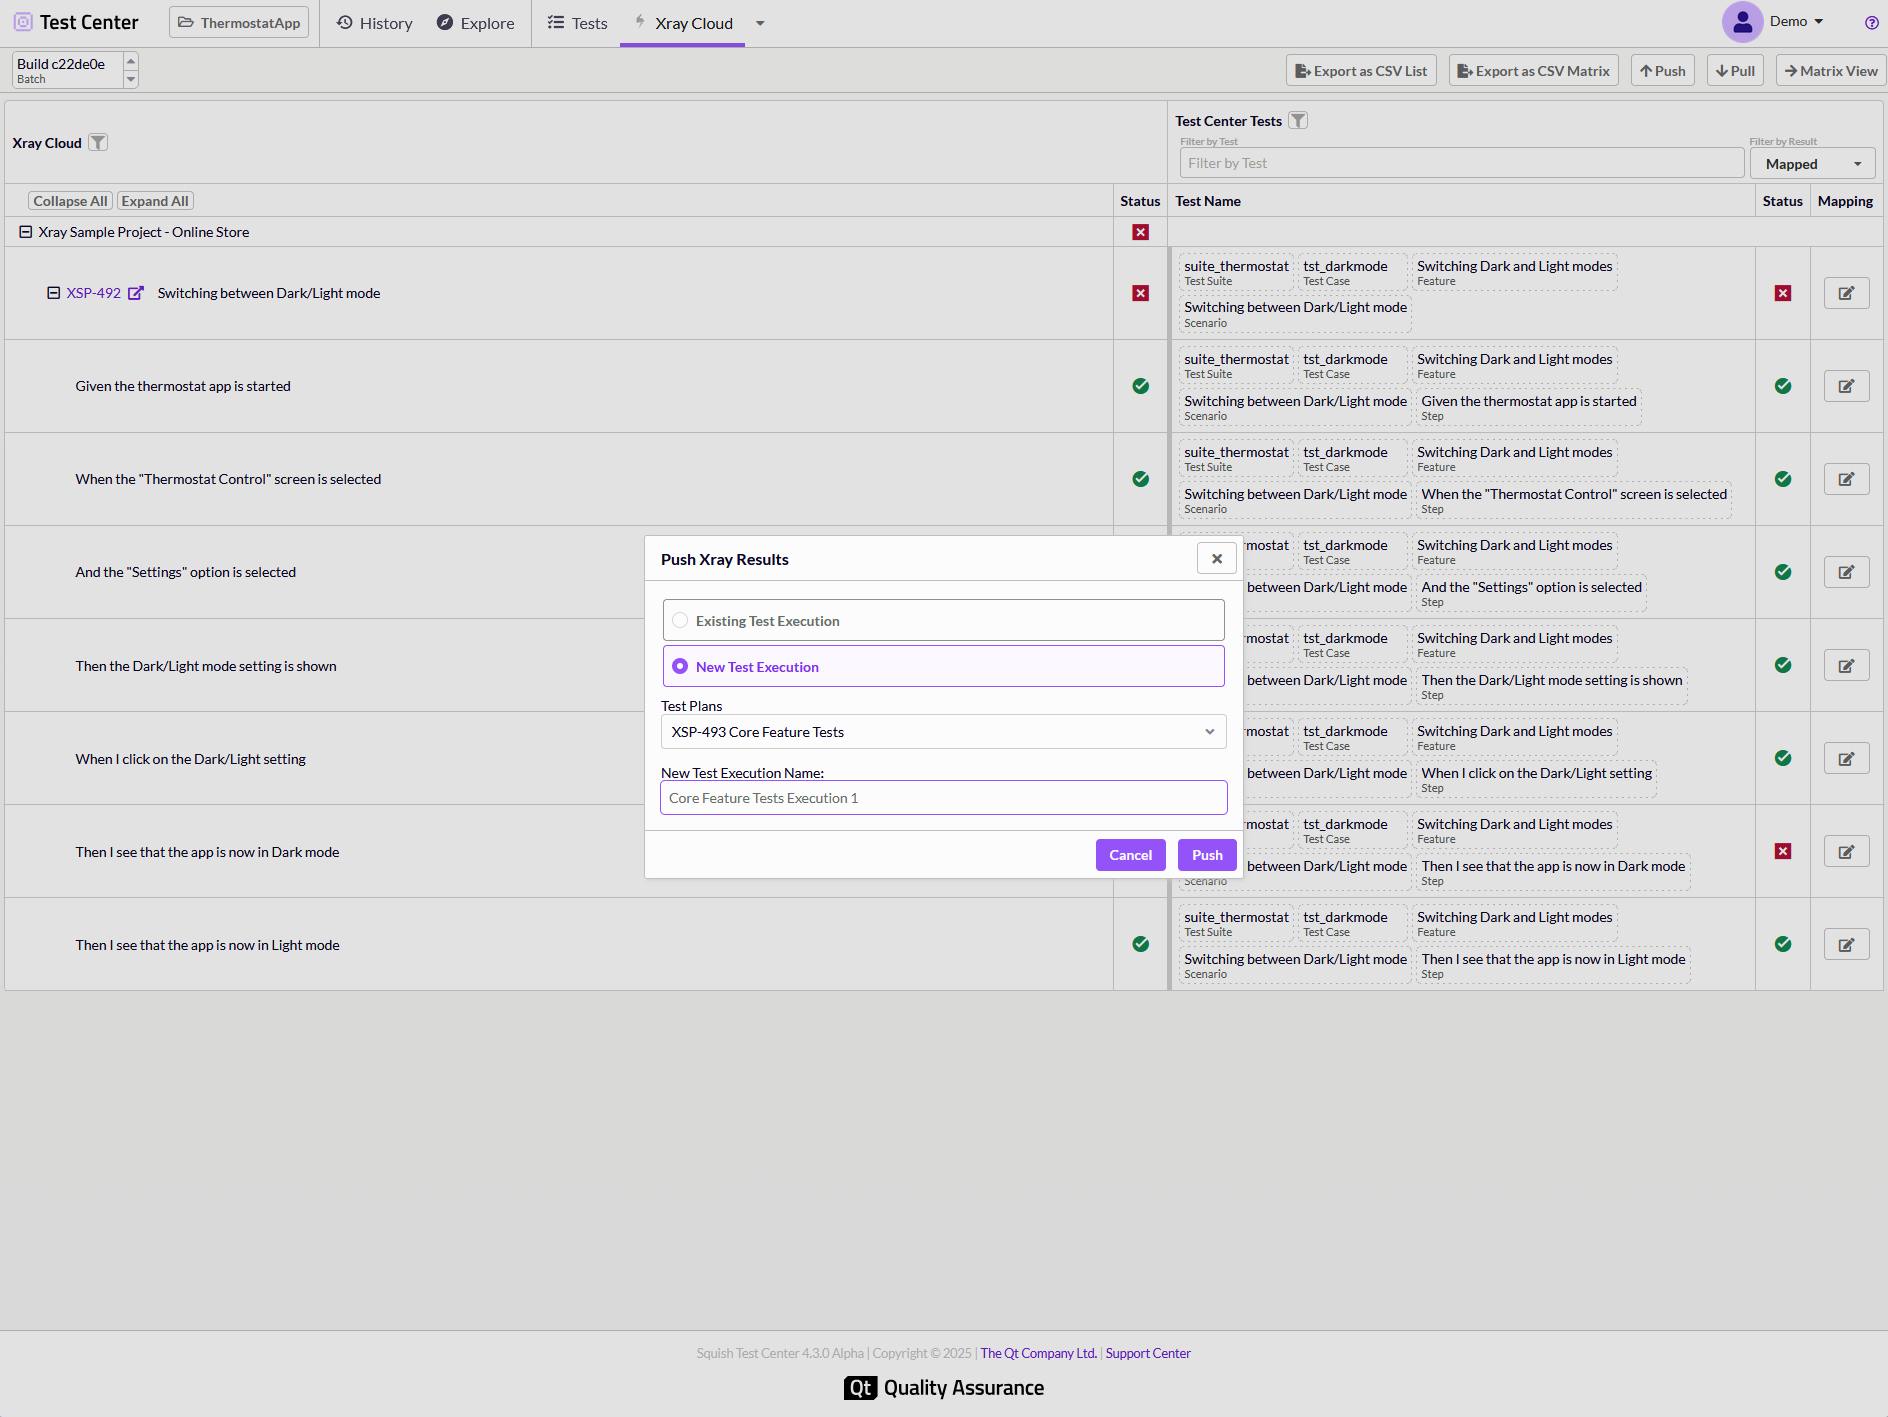1888x1417 pixels.
Task: Switch to the Tests tab
Action: click(x=577, y=23)
